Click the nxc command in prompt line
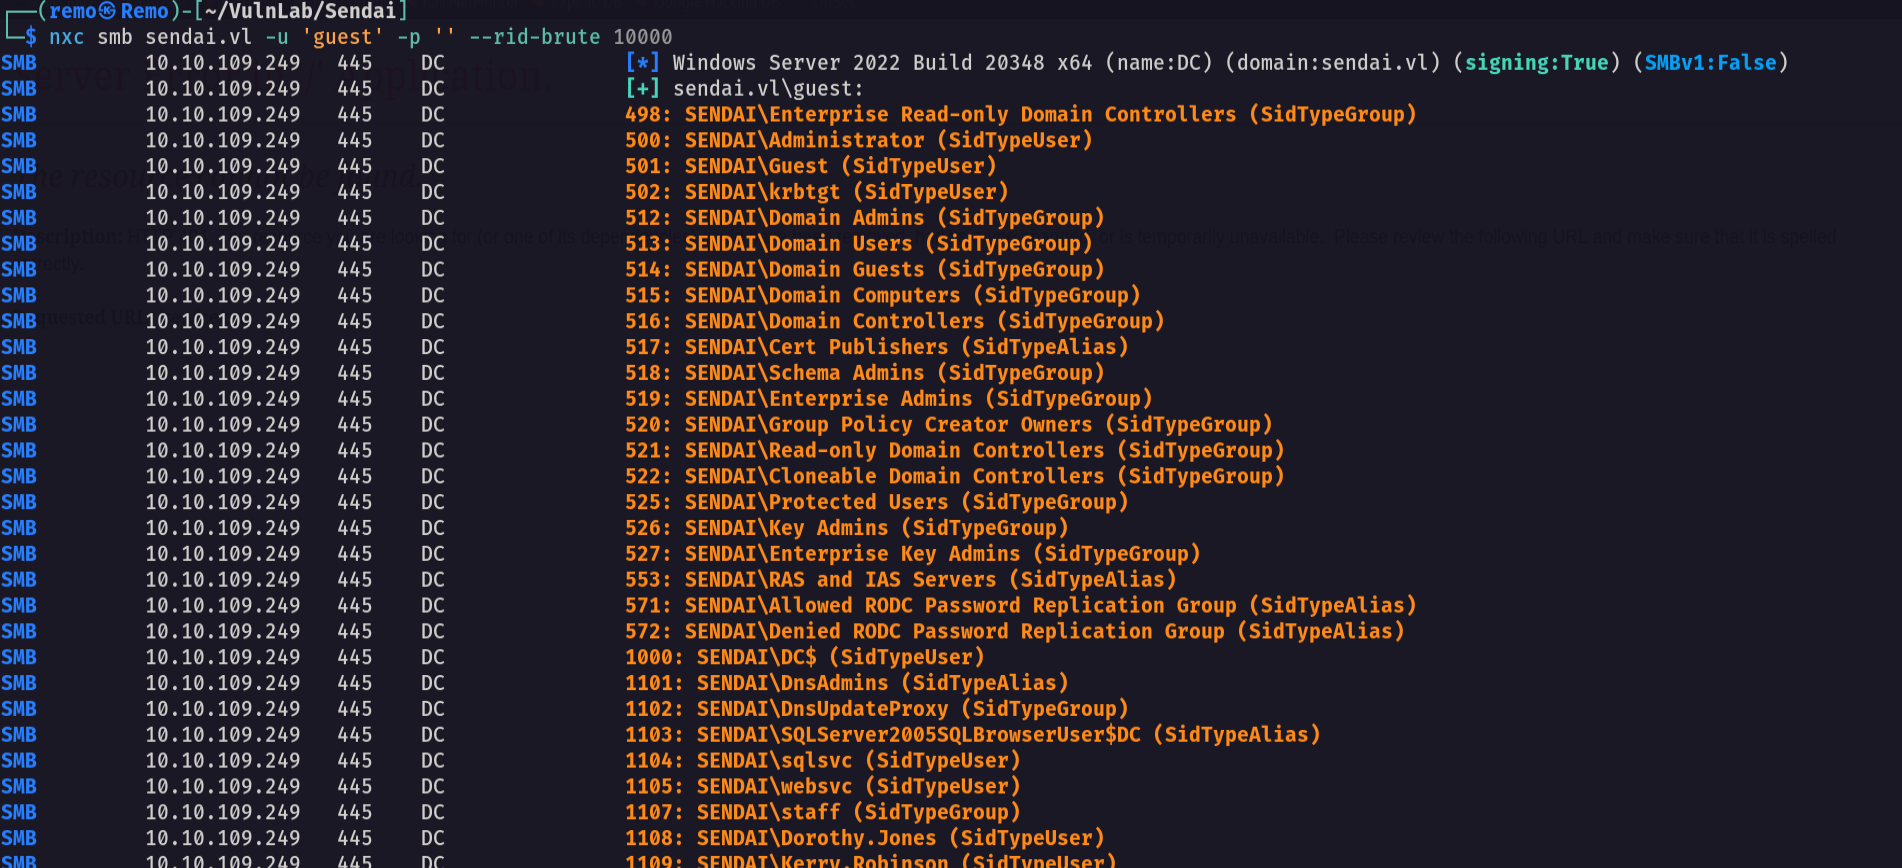Screen dimensions: 1902x868 [x=67, y=37]
